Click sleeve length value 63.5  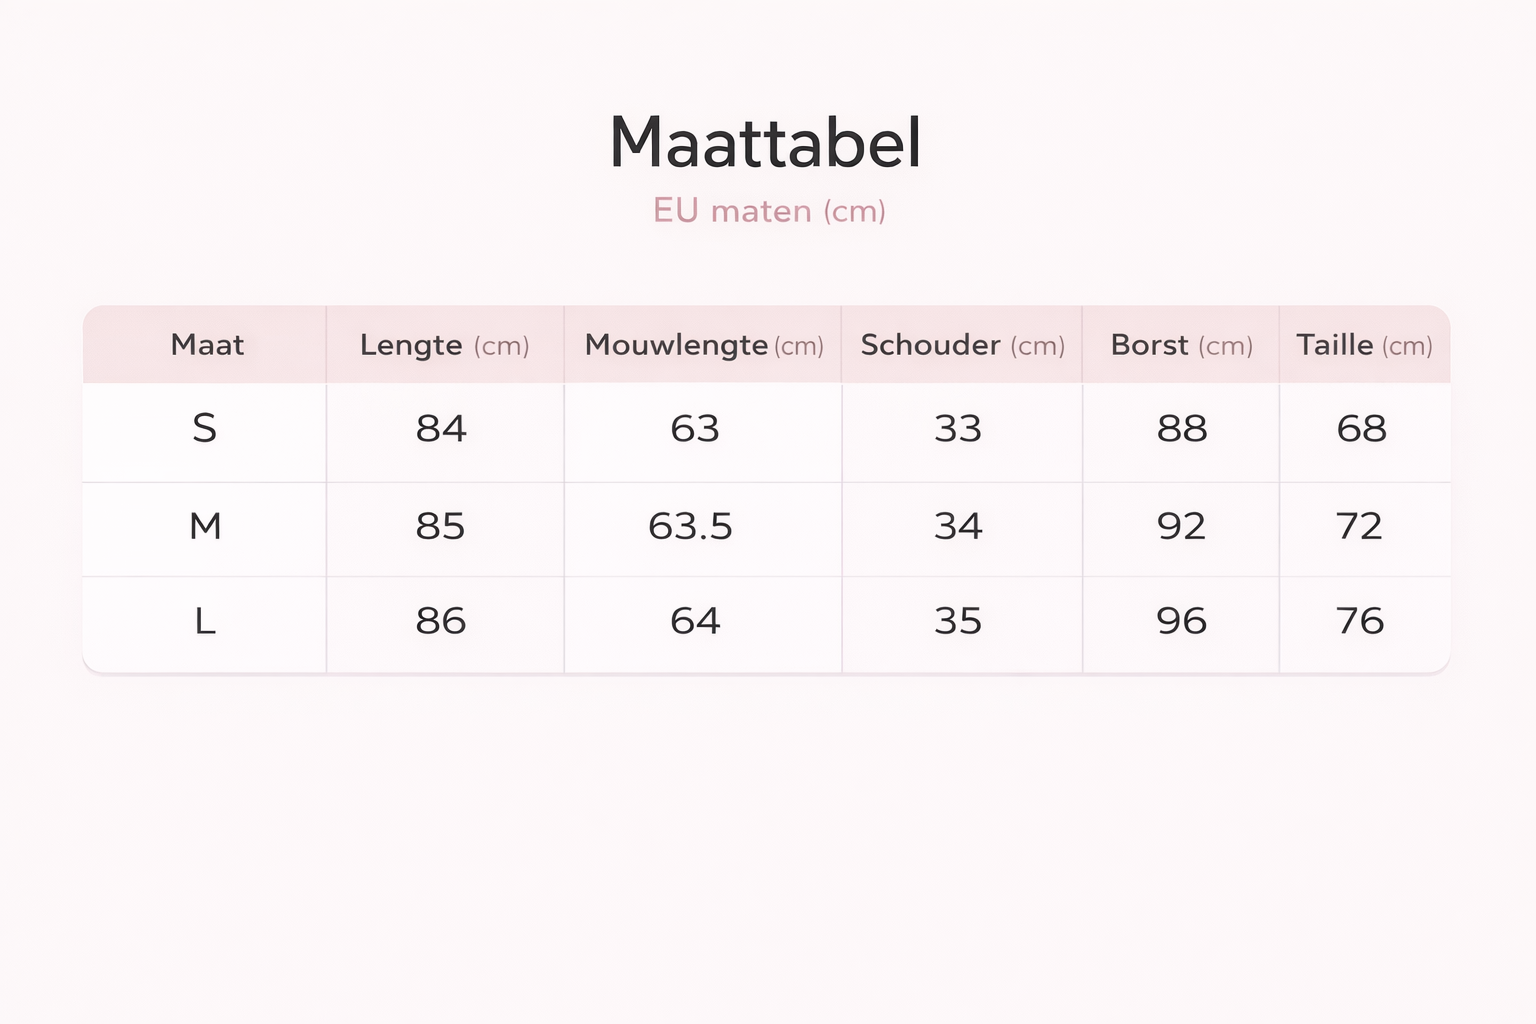coord(690,526)
